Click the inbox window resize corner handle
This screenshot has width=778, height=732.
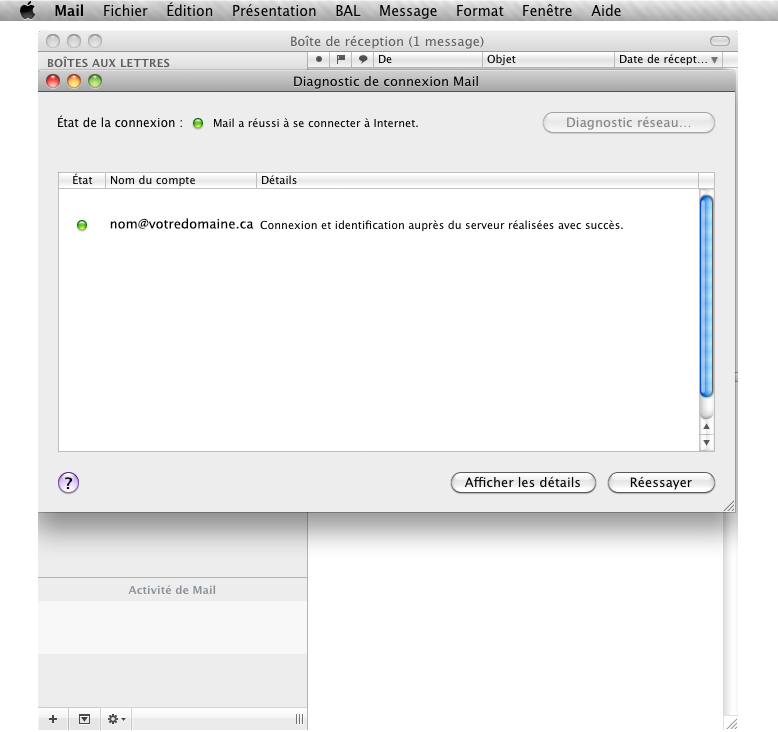coord(731,724)
